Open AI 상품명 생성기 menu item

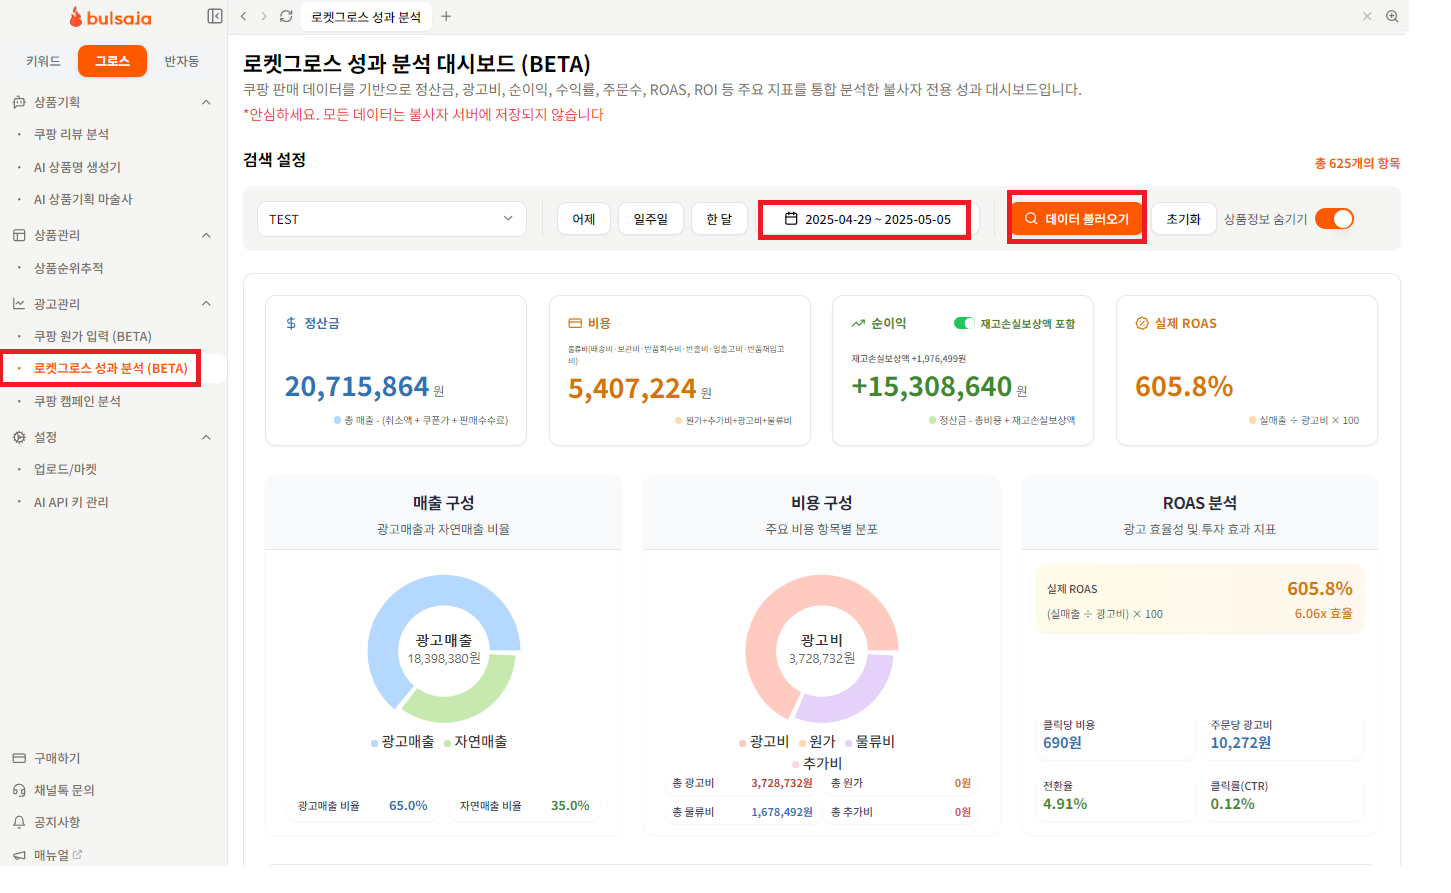77,167
